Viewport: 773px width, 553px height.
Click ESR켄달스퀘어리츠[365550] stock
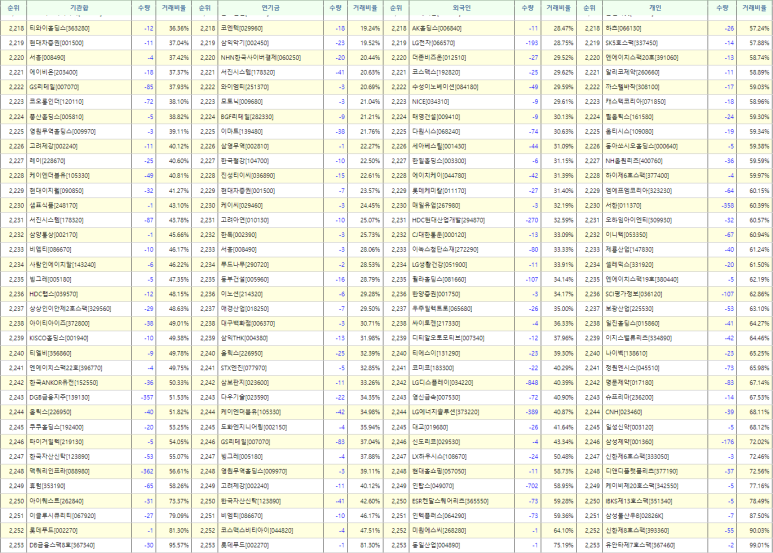(450, 501)
